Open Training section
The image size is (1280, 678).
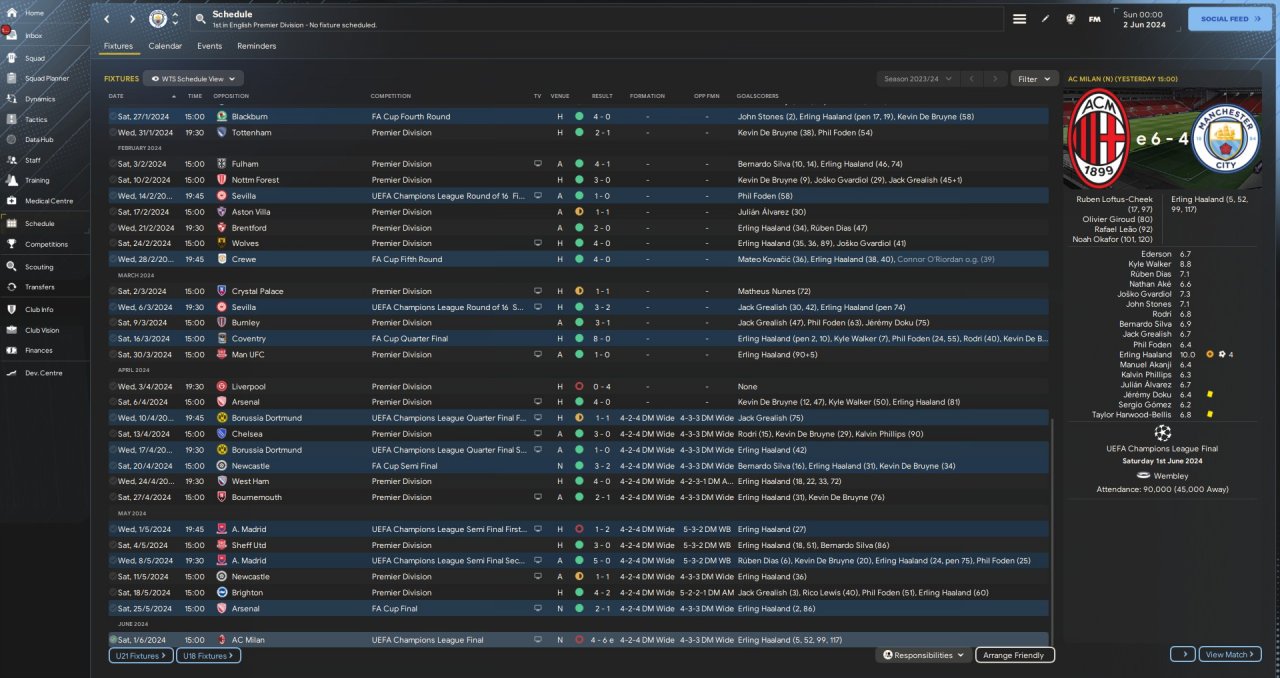[37, 180]
